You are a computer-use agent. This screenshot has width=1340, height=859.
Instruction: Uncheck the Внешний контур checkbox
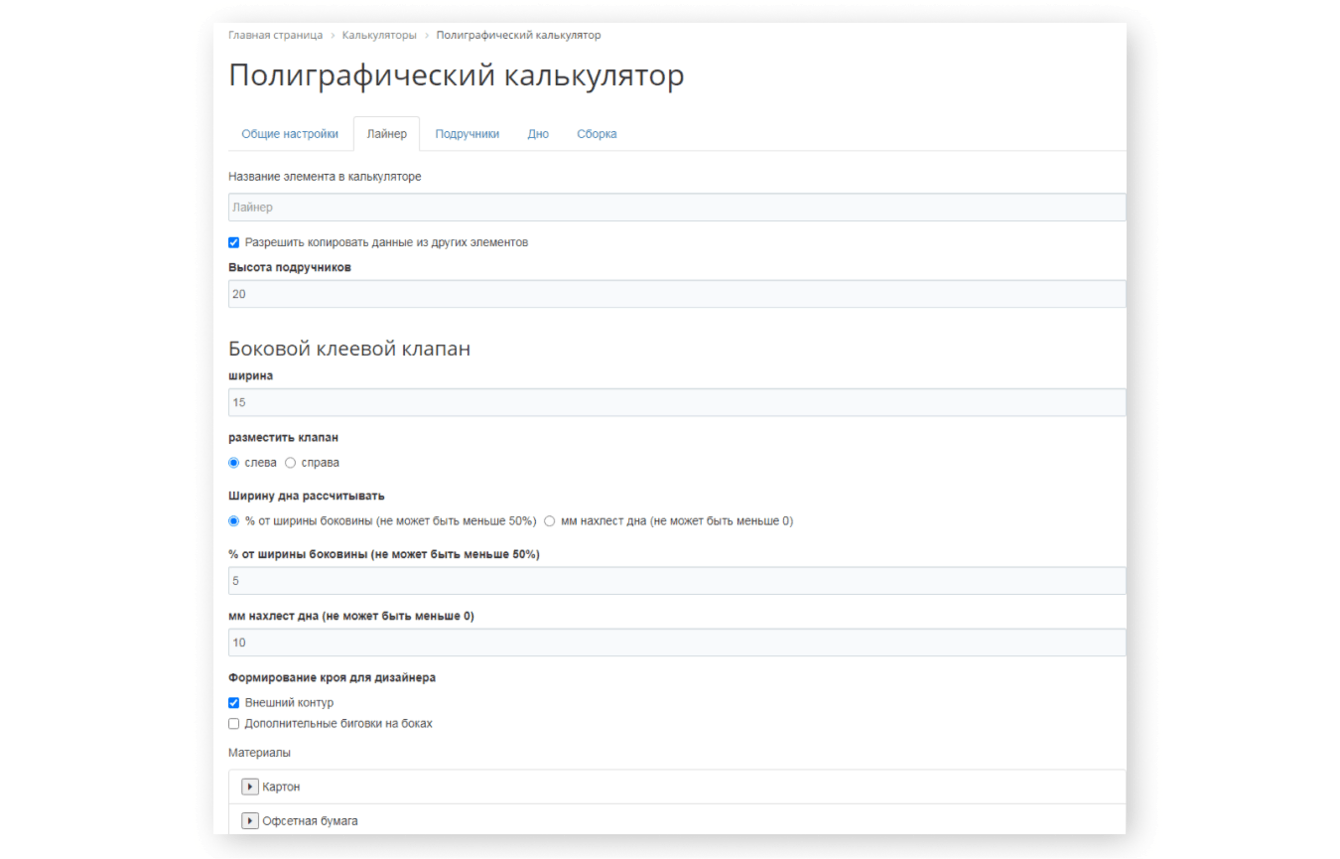[234, 703]
